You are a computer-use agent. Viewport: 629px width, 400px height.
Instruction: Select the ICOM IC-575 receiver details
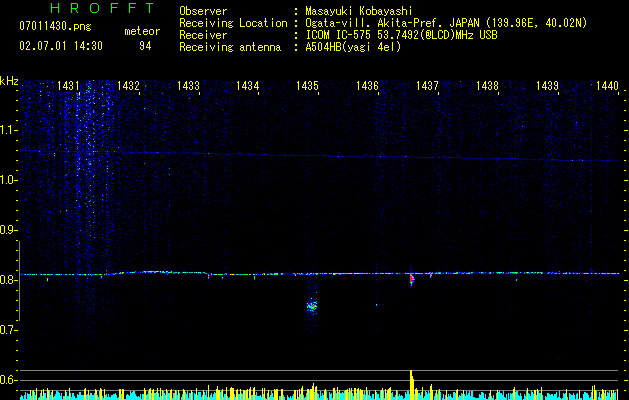[401, 35]
